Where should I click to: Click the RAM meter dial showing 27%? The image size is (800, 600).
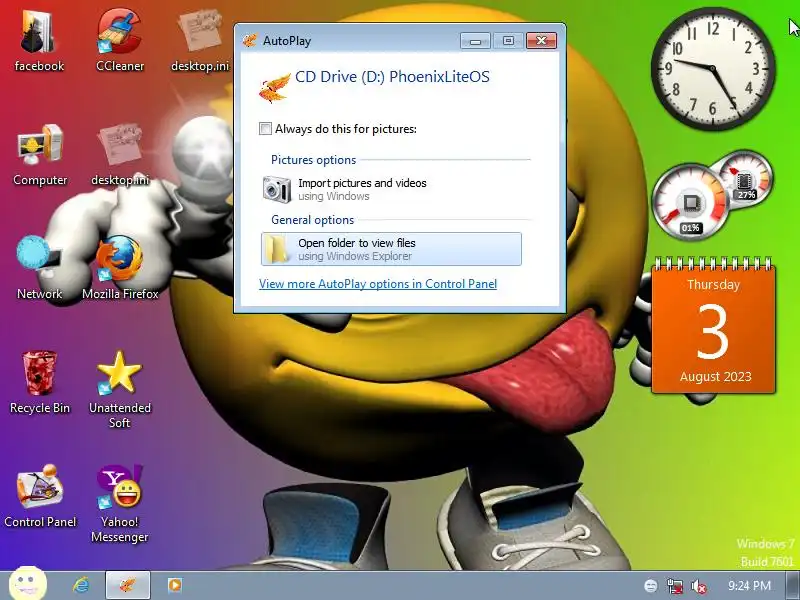(745, 180)
